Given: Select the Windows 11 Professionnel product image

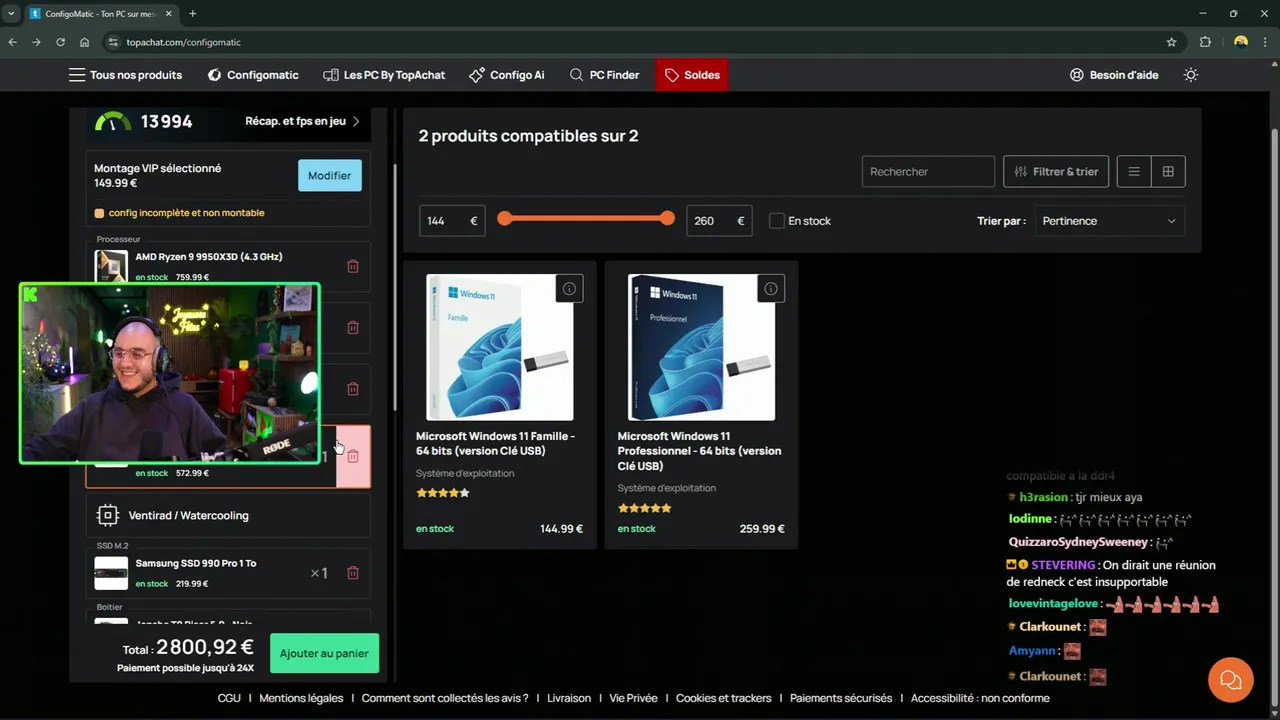Looking at the screenshot, I should tap(701, 347).
